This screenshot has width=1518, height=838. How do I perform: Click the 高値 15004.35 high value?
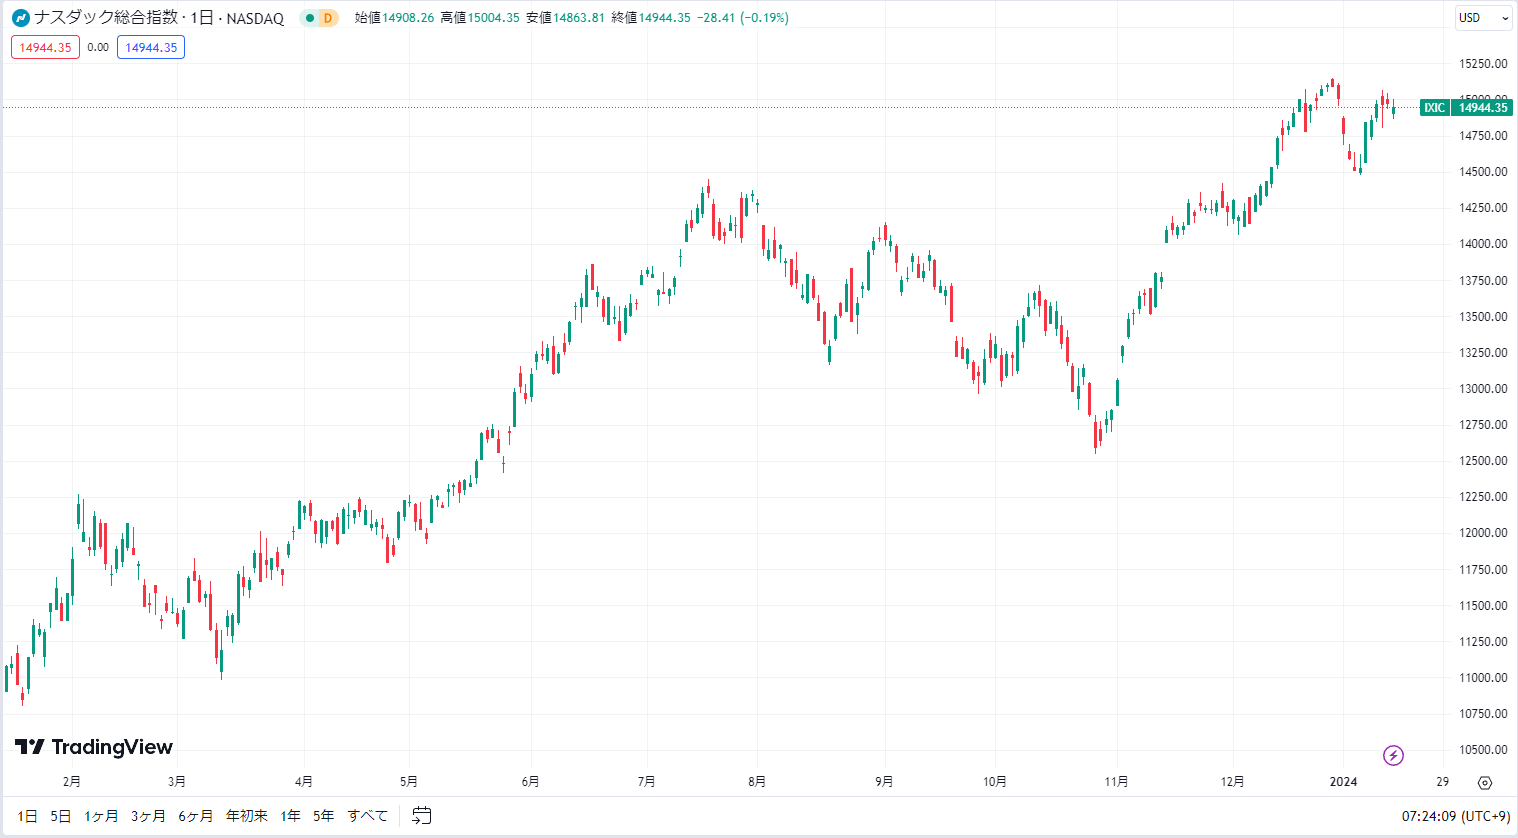[x=480, y=18]
